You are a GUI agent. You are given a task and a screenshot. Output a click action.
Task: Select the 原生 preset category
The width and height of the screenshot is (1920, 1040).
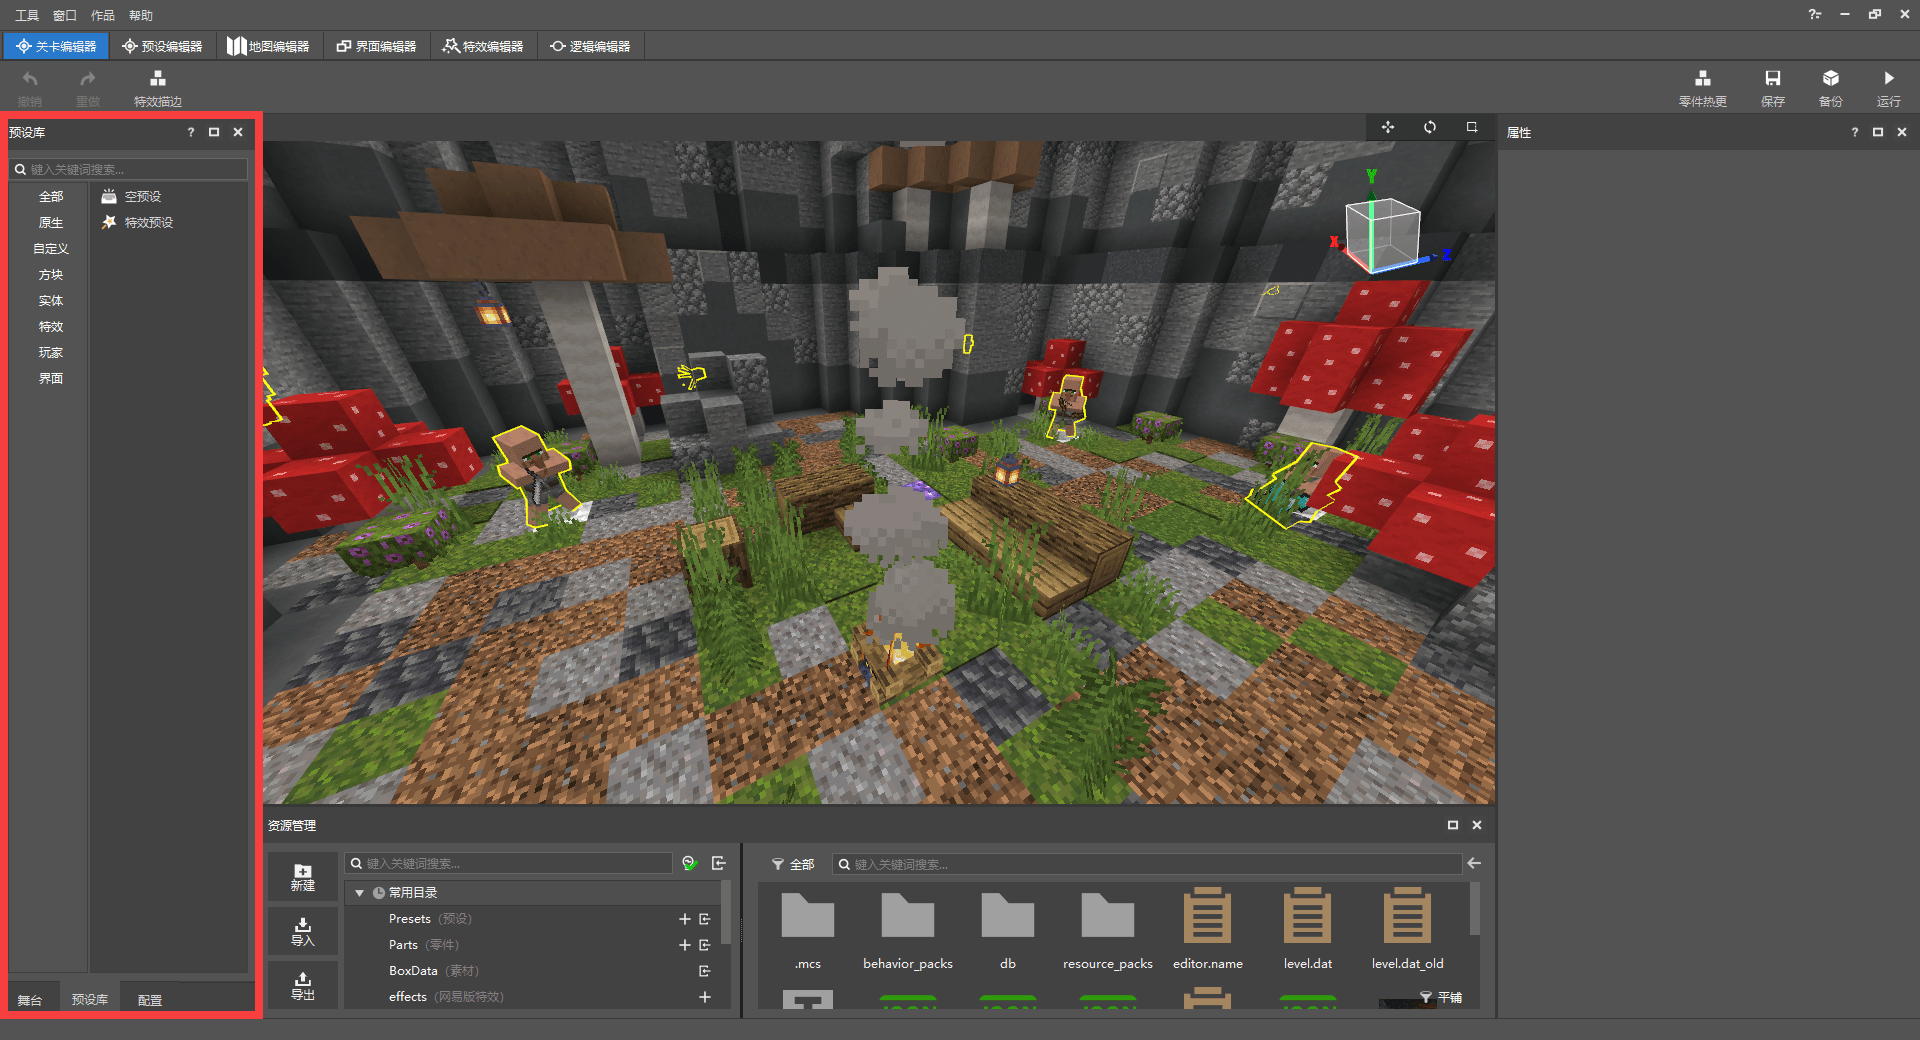point(51,223)
